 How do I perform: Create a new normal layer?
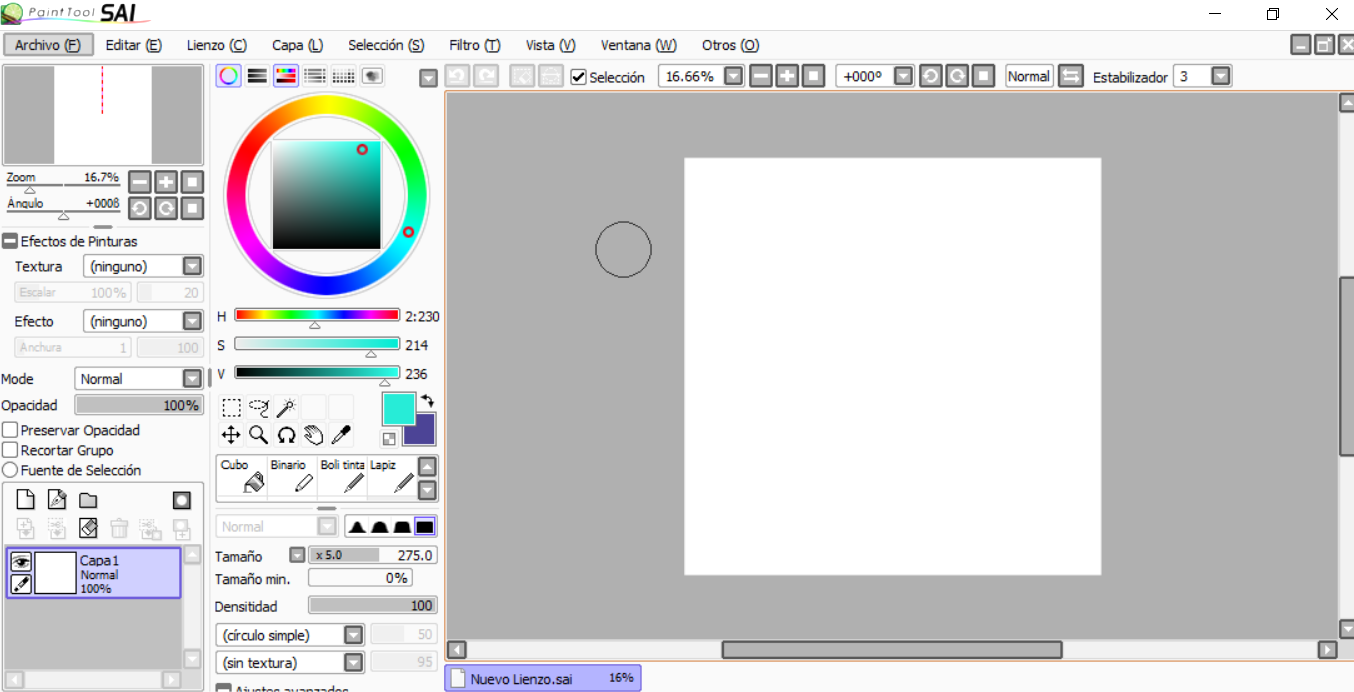point(26,500)
